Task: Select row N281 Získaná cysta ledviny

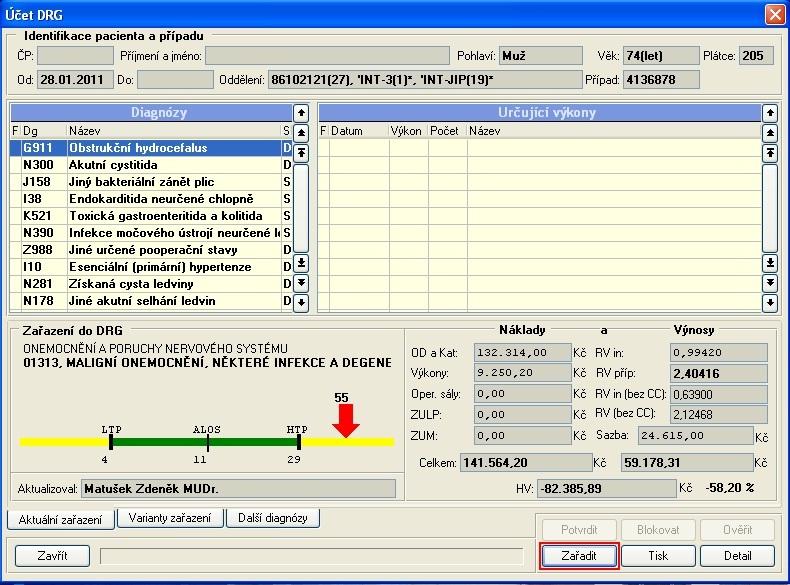Action: tap(151, 284)
